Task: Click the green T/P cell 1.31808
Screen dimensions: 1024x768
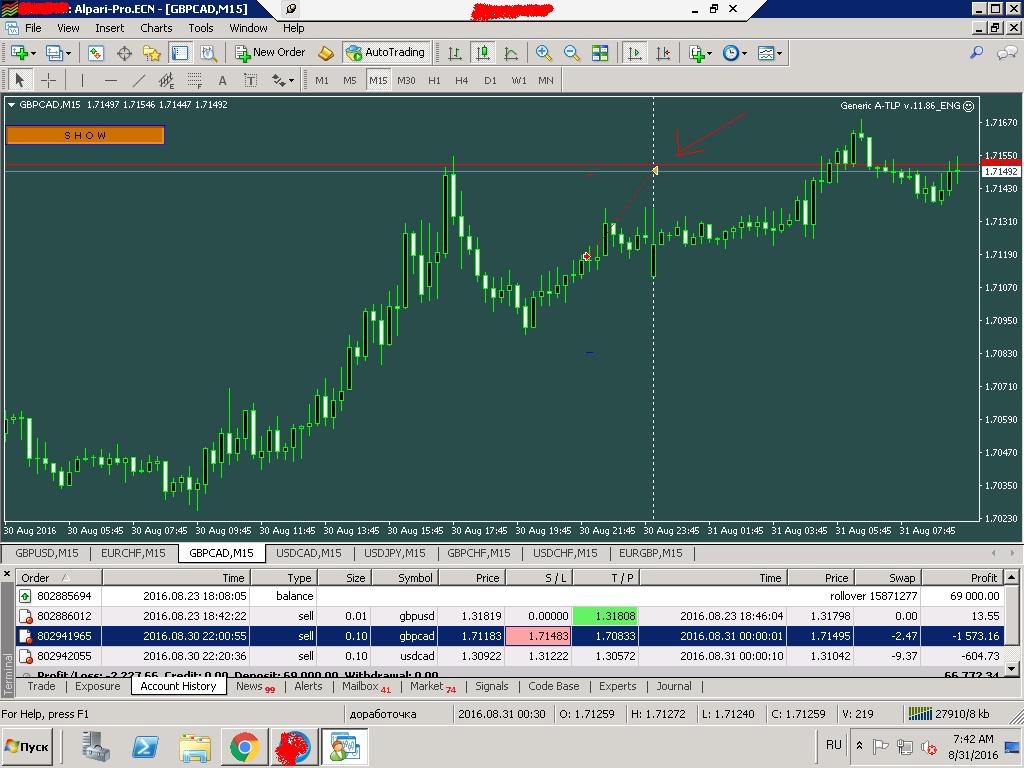Action: (605, 616)
